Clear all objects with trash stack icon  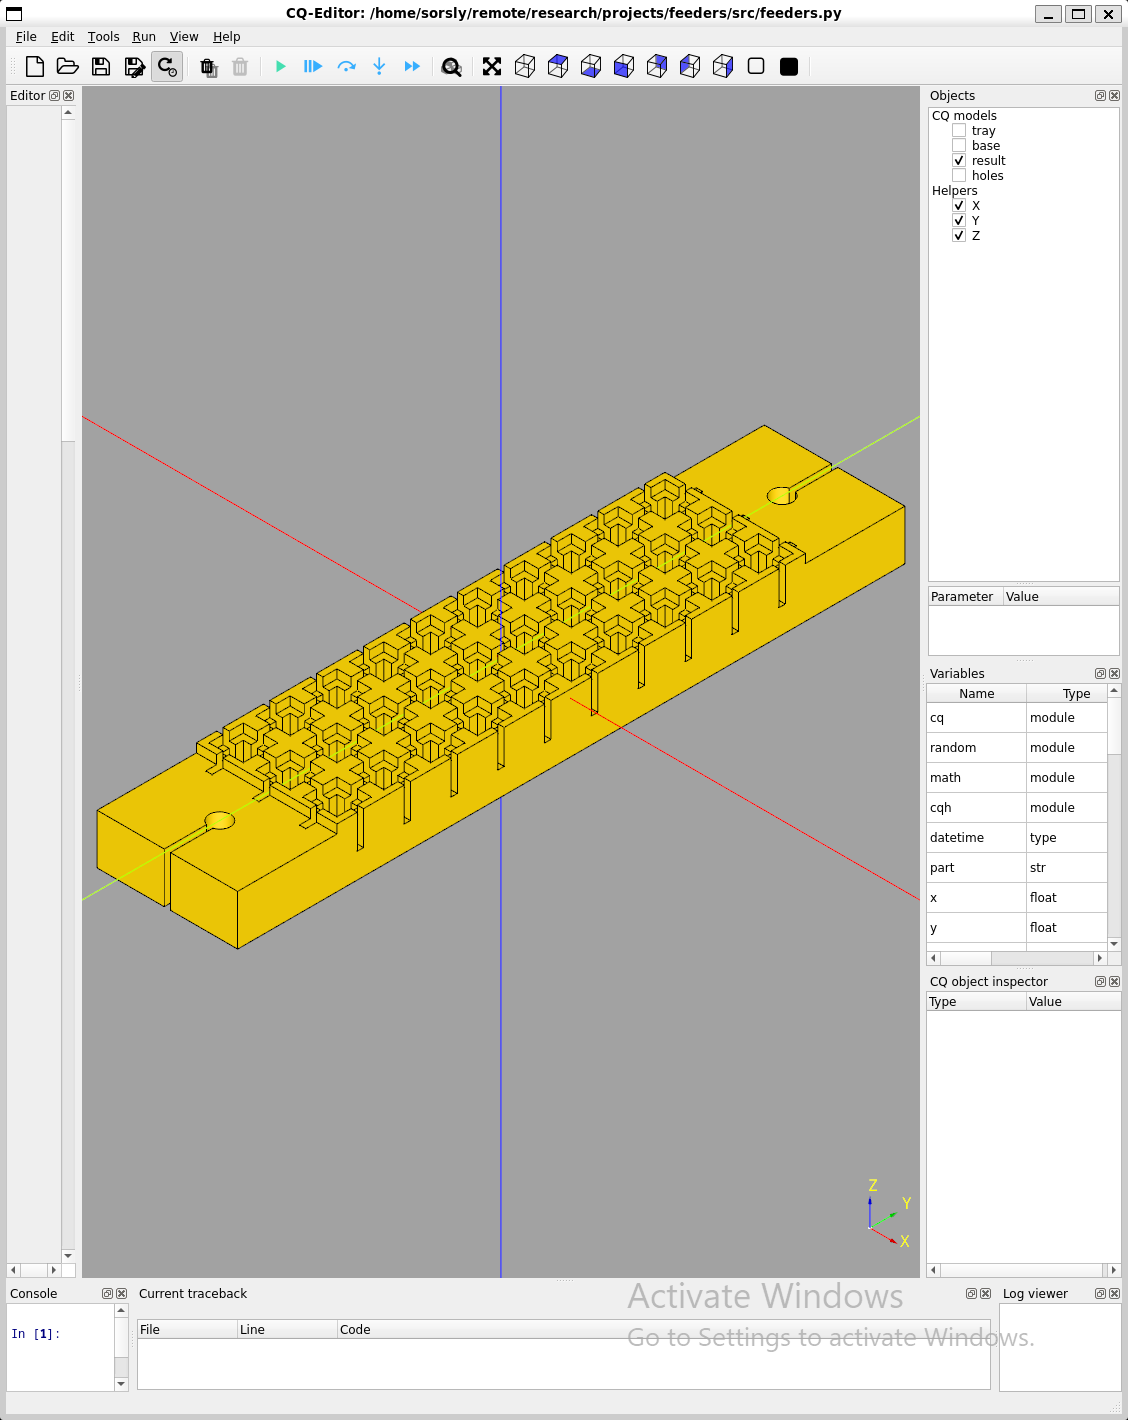pos(208,67)
